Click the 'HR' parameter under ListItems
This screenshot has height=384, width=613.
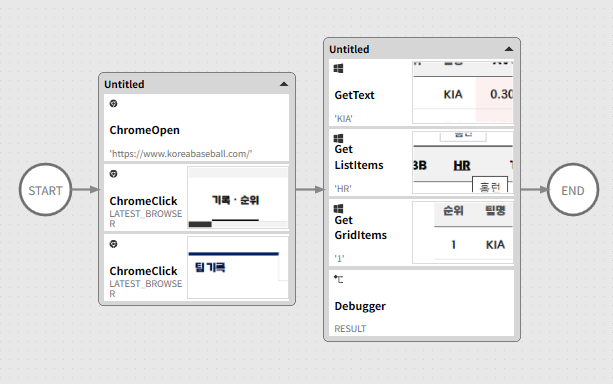point(343,189)
